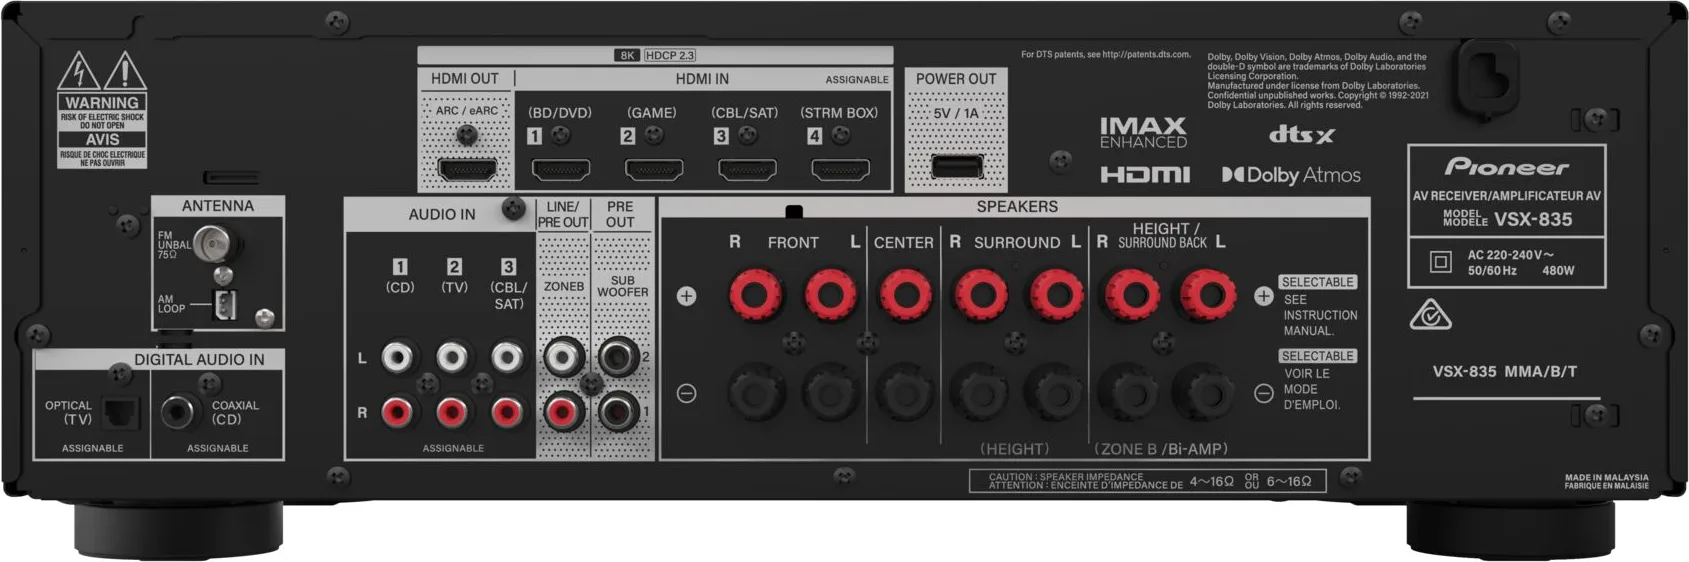This screenshot has width=1689, height=562.
Task: Click the CENTER red positive terminal
Action: (x=905, y=295)
